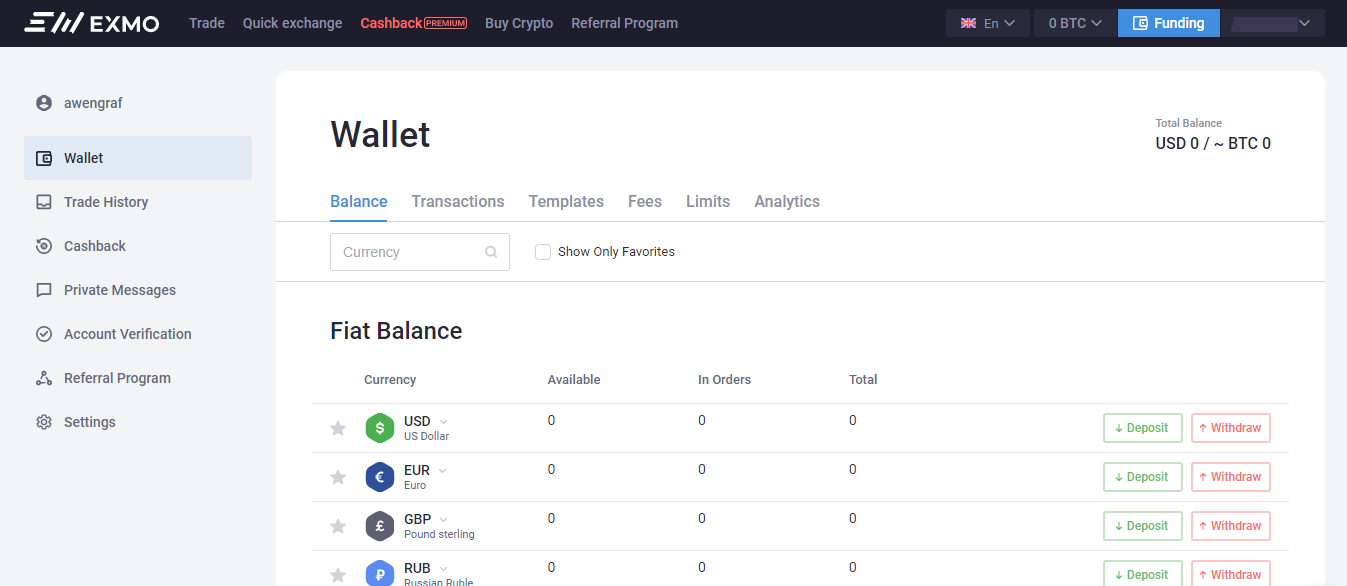Expand the chevron next to USD
This screenshot has width=1347, height=586.
[x=443, y=421]
